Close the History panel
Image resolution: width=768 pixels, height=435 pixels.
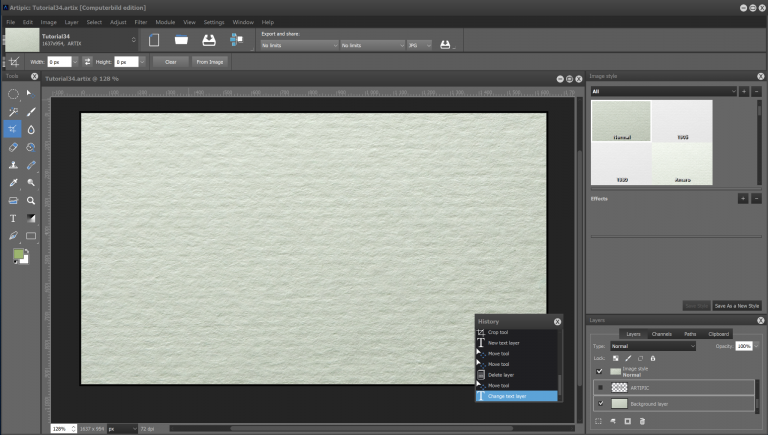557,322
